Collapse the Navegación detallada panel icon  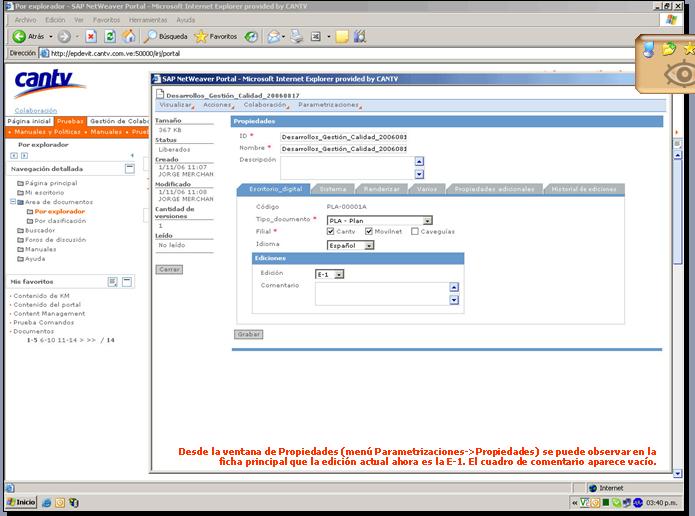[x=129, y=168]
